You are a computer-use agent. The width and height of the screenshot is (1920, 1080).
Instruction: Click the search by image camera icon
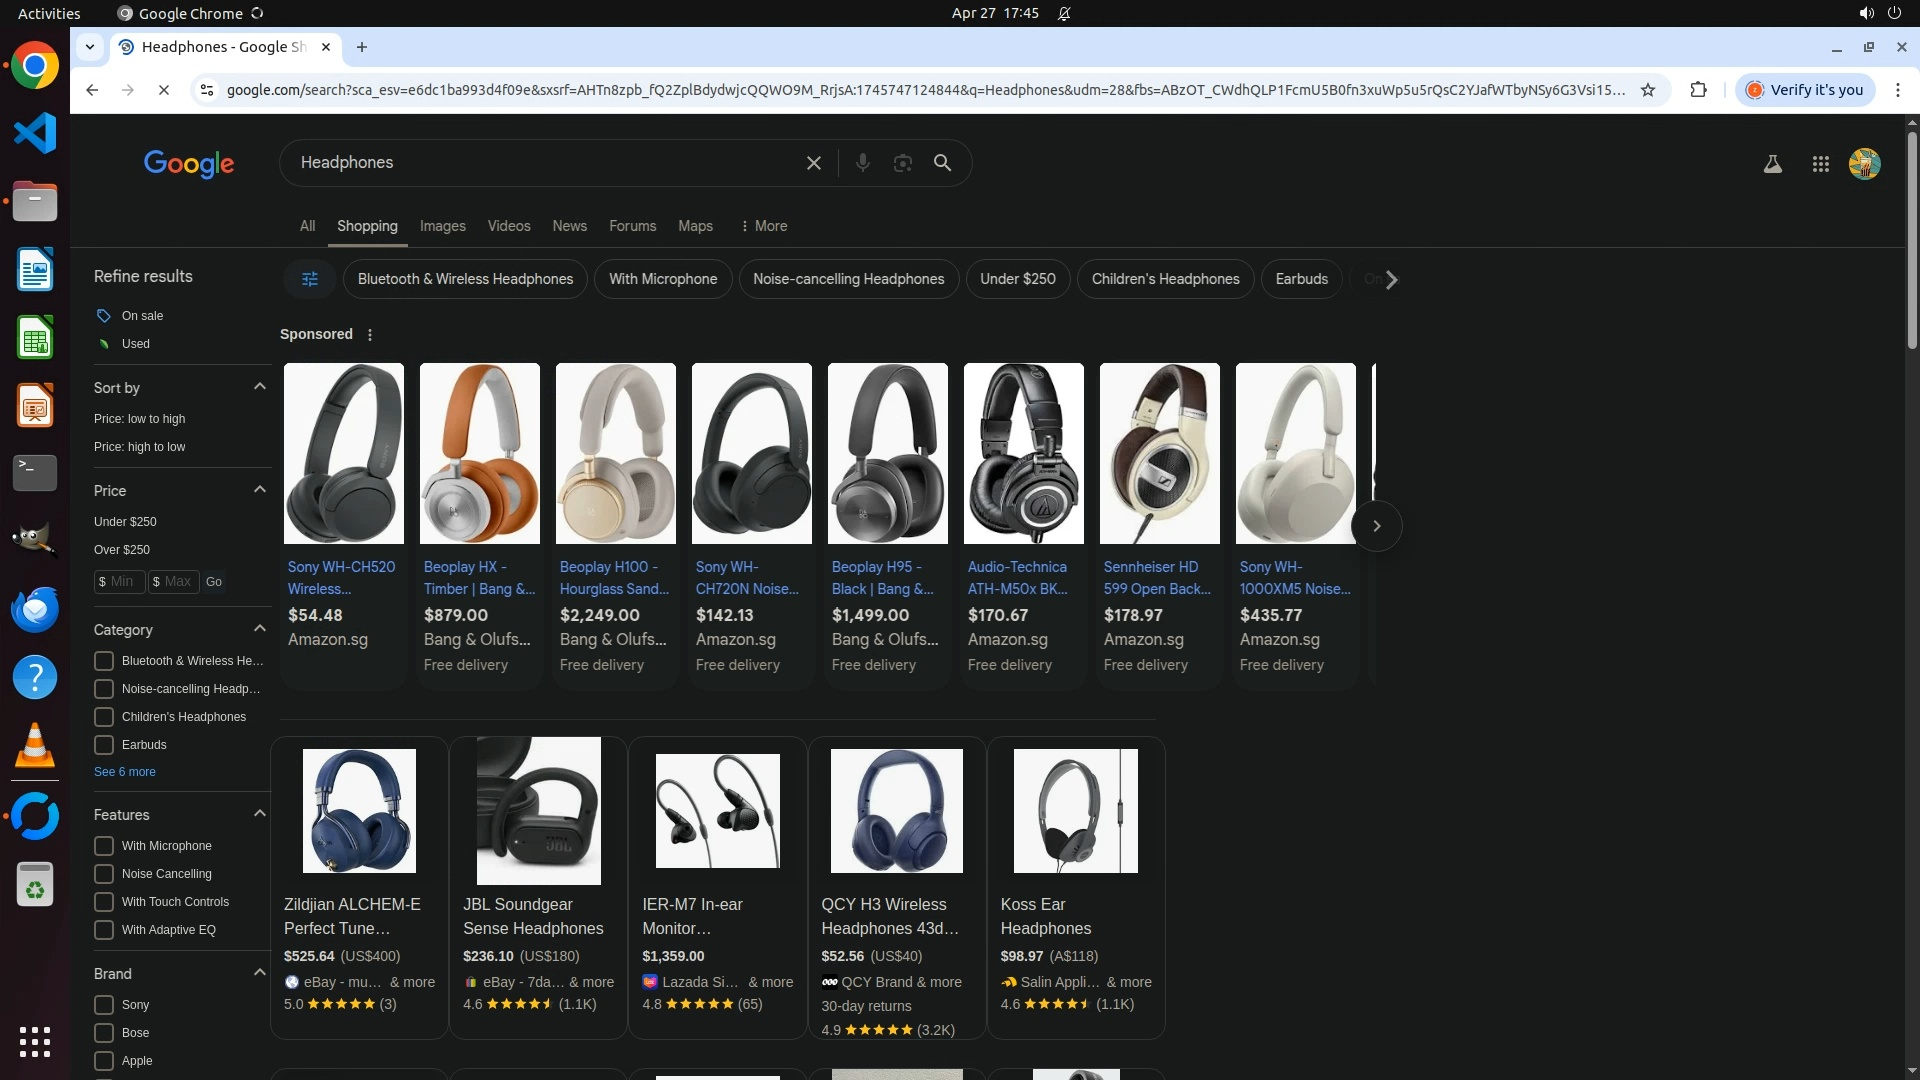(x=902, y=163)
